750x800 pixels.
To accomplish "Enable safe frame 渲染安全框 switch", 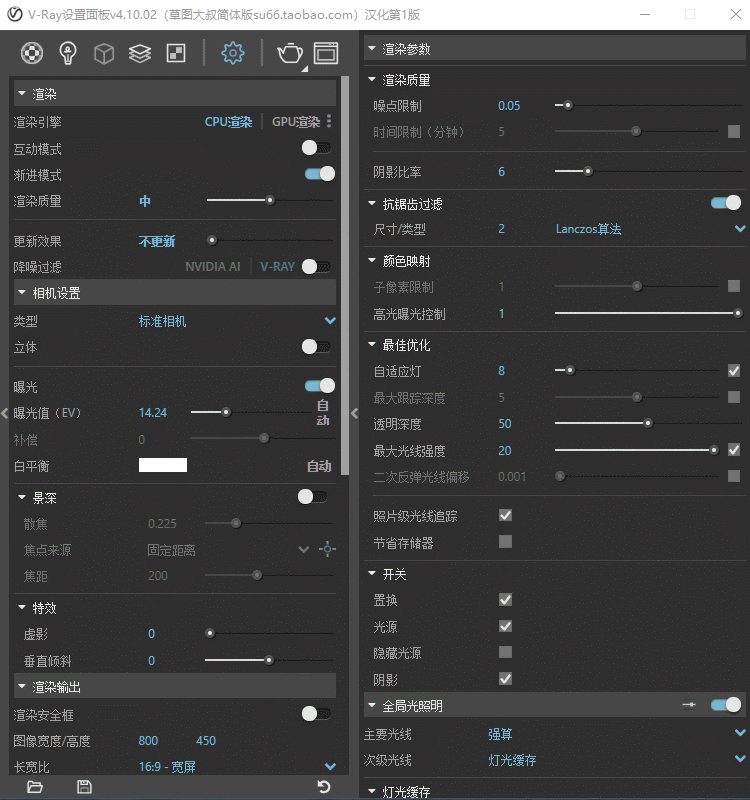I will [316, 714].
